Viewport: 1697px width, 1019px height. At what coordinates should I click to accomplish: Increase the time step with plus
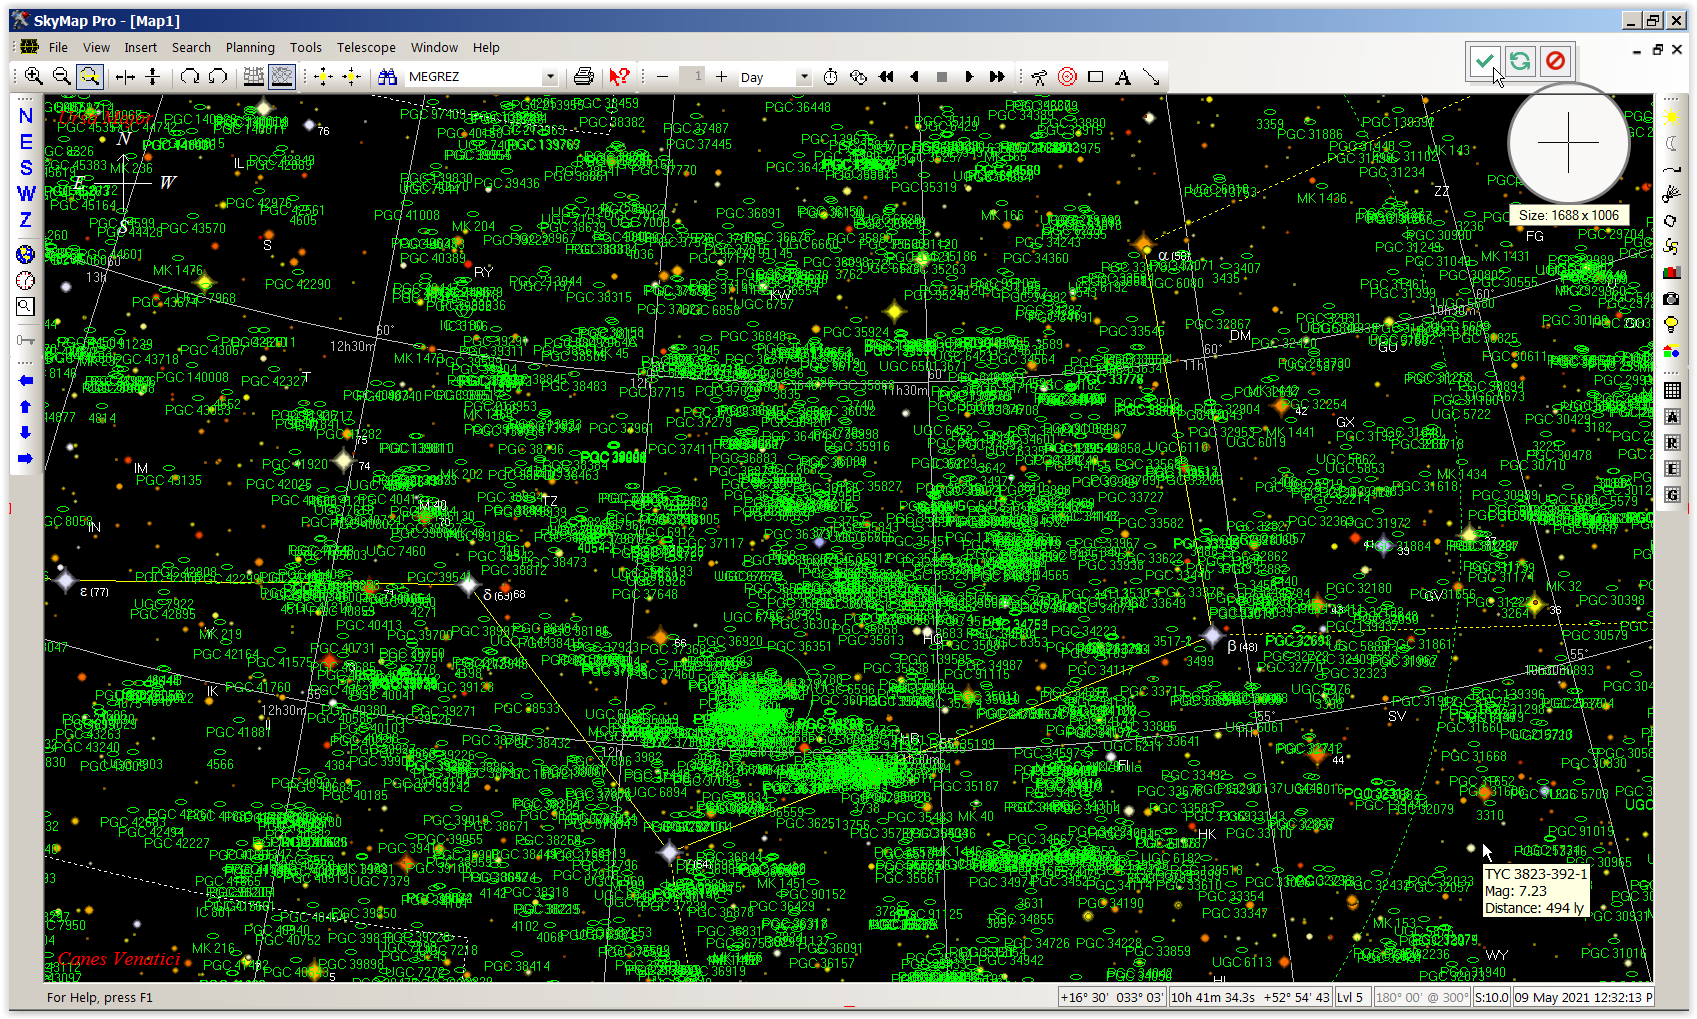(x=721, y=77)
